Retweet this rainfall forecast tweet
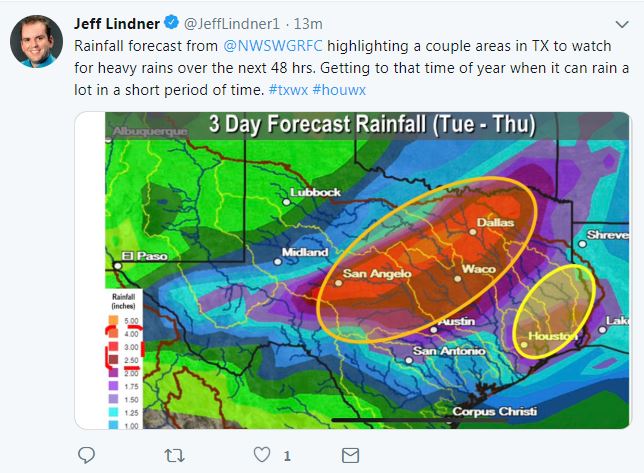The width and height of the screenshot is (644, 473). (174, 455)
